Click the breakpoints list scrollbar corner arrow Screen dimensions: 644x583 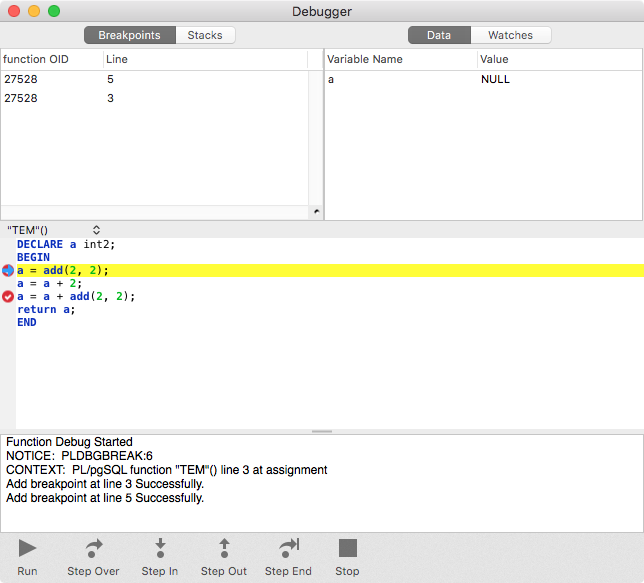click(316, 212)
